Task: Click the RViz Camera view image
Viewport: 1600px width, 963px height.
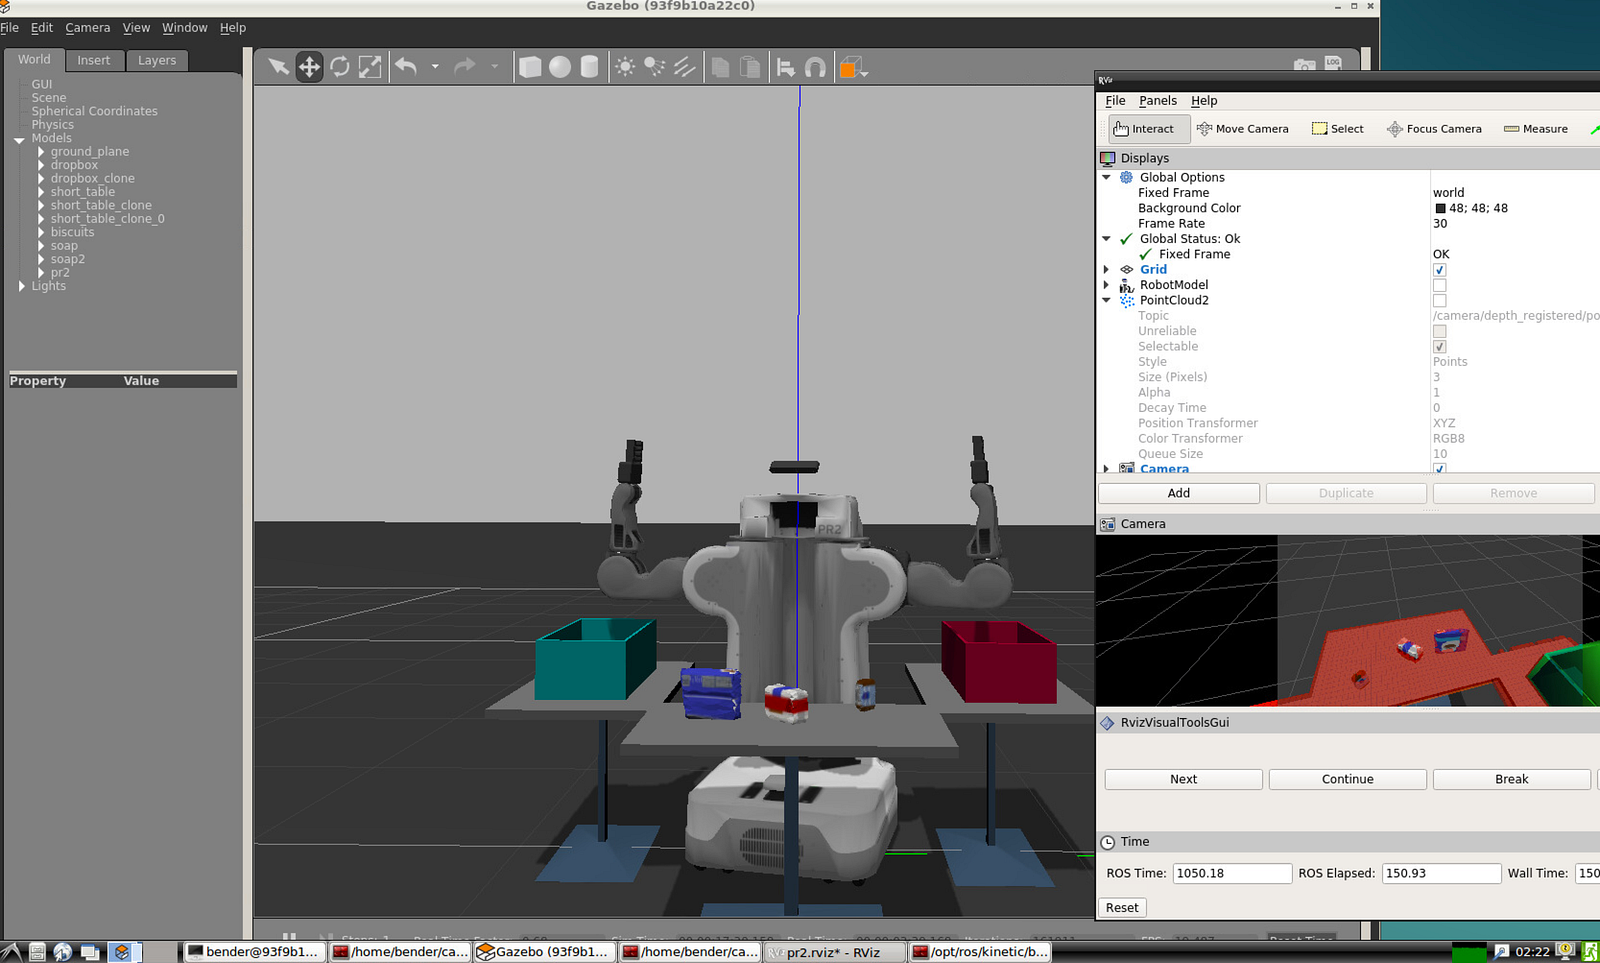Action: point(1348,621)
